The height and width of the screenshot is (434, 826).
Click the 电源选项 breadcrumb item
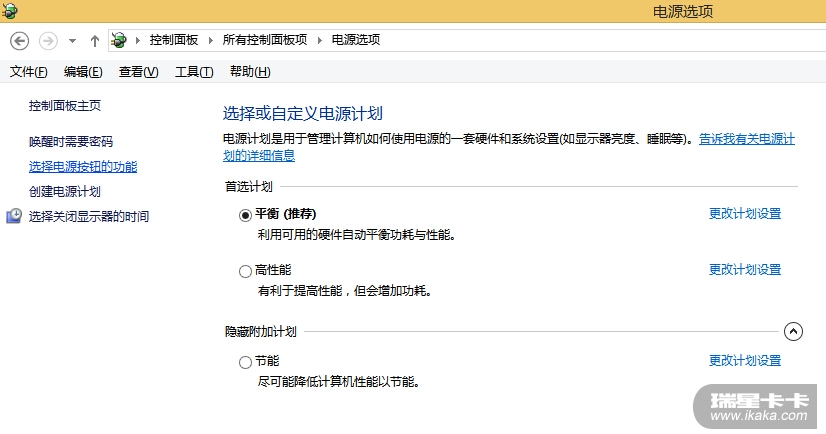coord(356,40)
